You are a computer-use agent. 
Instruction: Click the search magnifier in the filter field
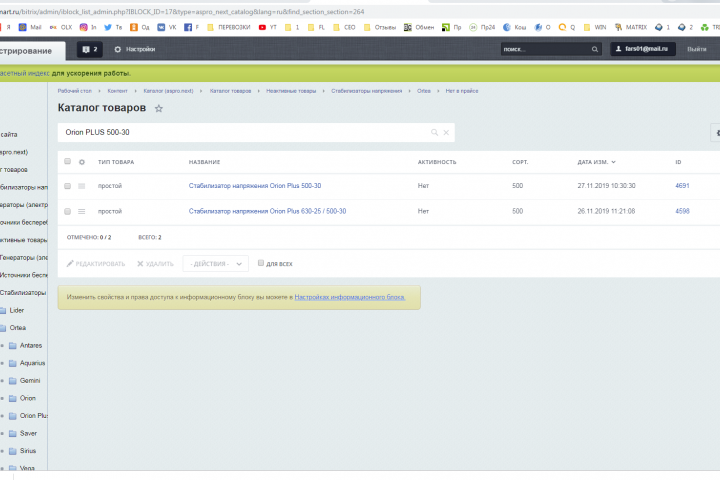tap(434, 132)
